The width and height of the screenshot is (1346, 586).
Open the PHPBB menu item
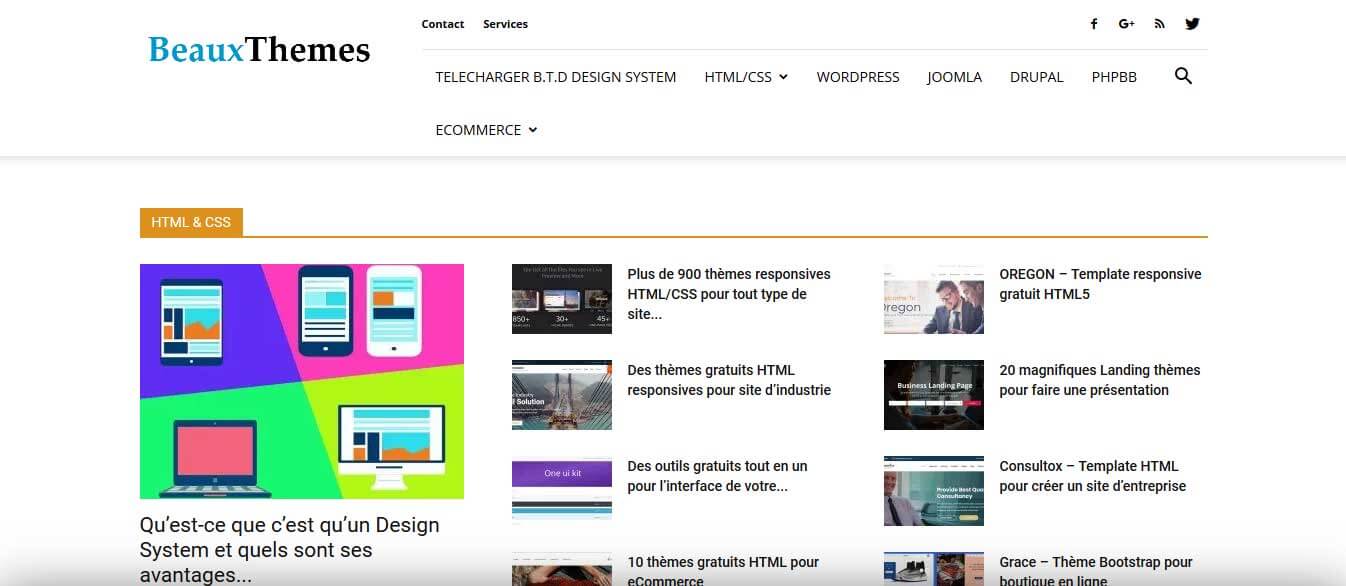1114,77
